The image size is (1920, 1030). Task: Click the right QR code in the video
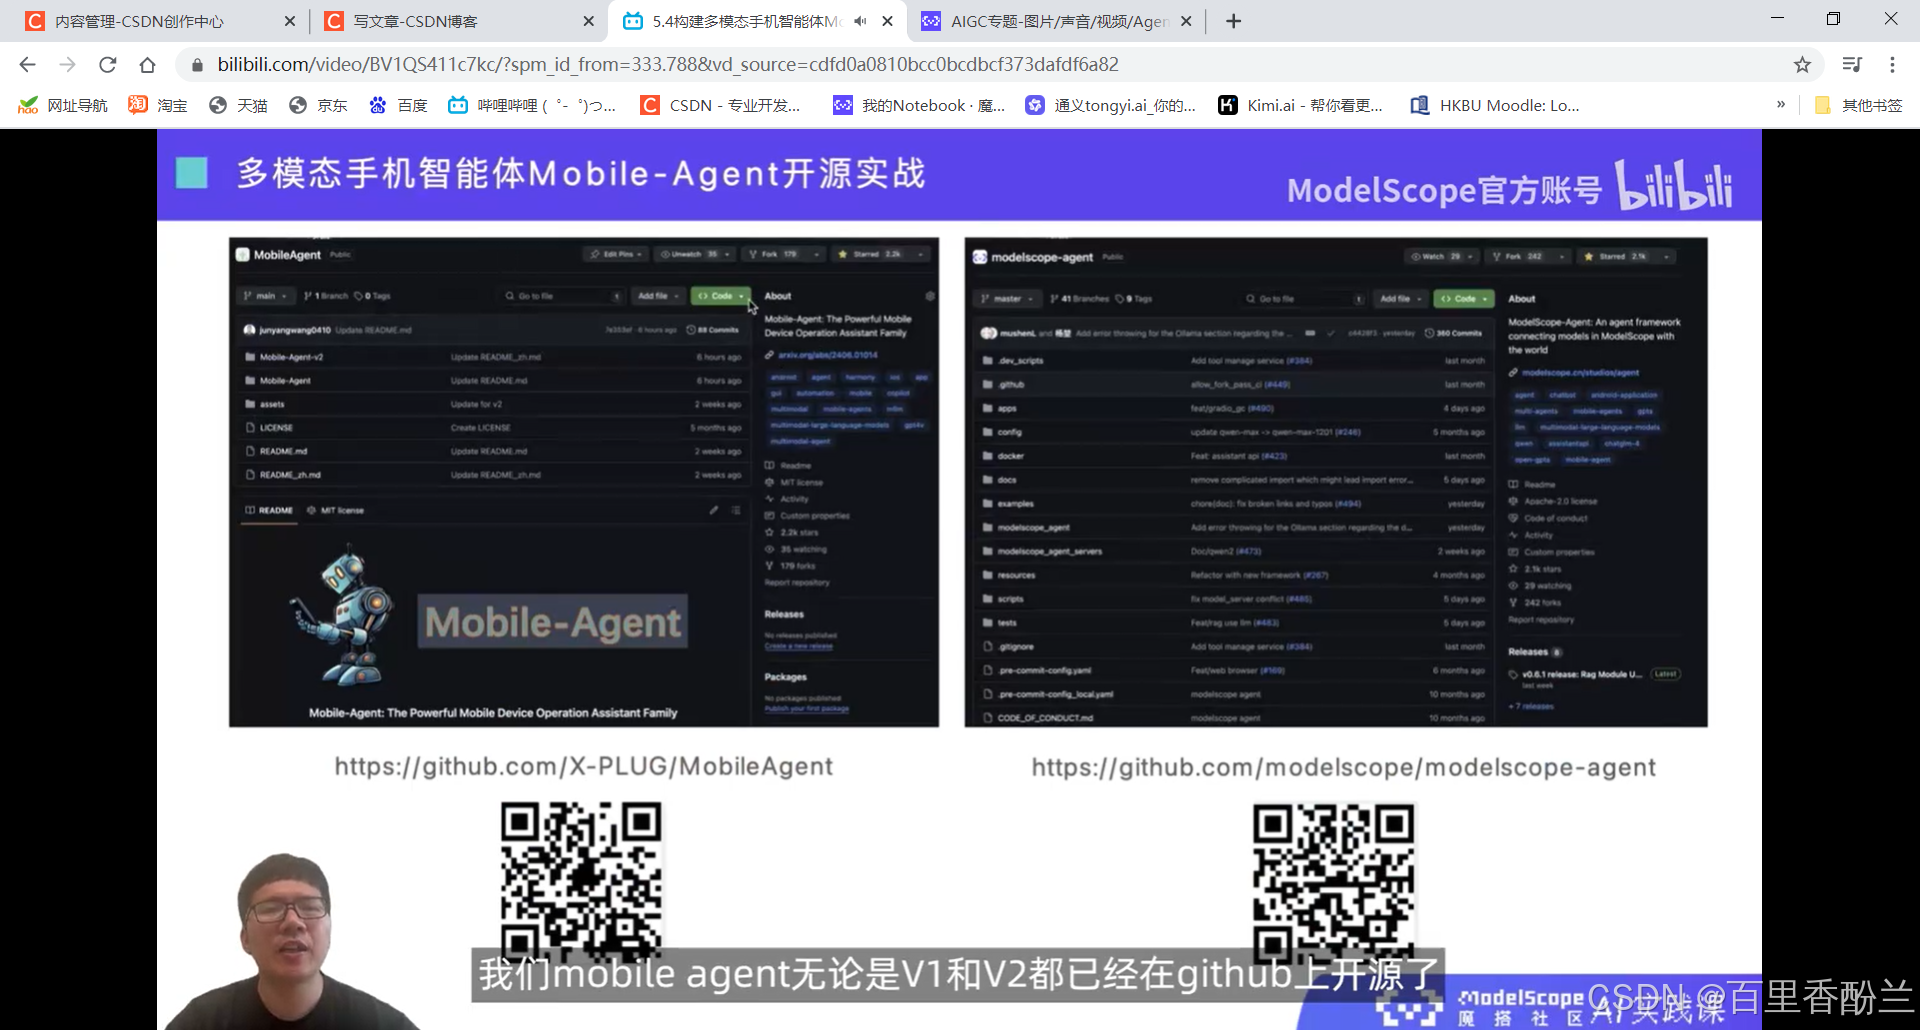coord(1333,882)
